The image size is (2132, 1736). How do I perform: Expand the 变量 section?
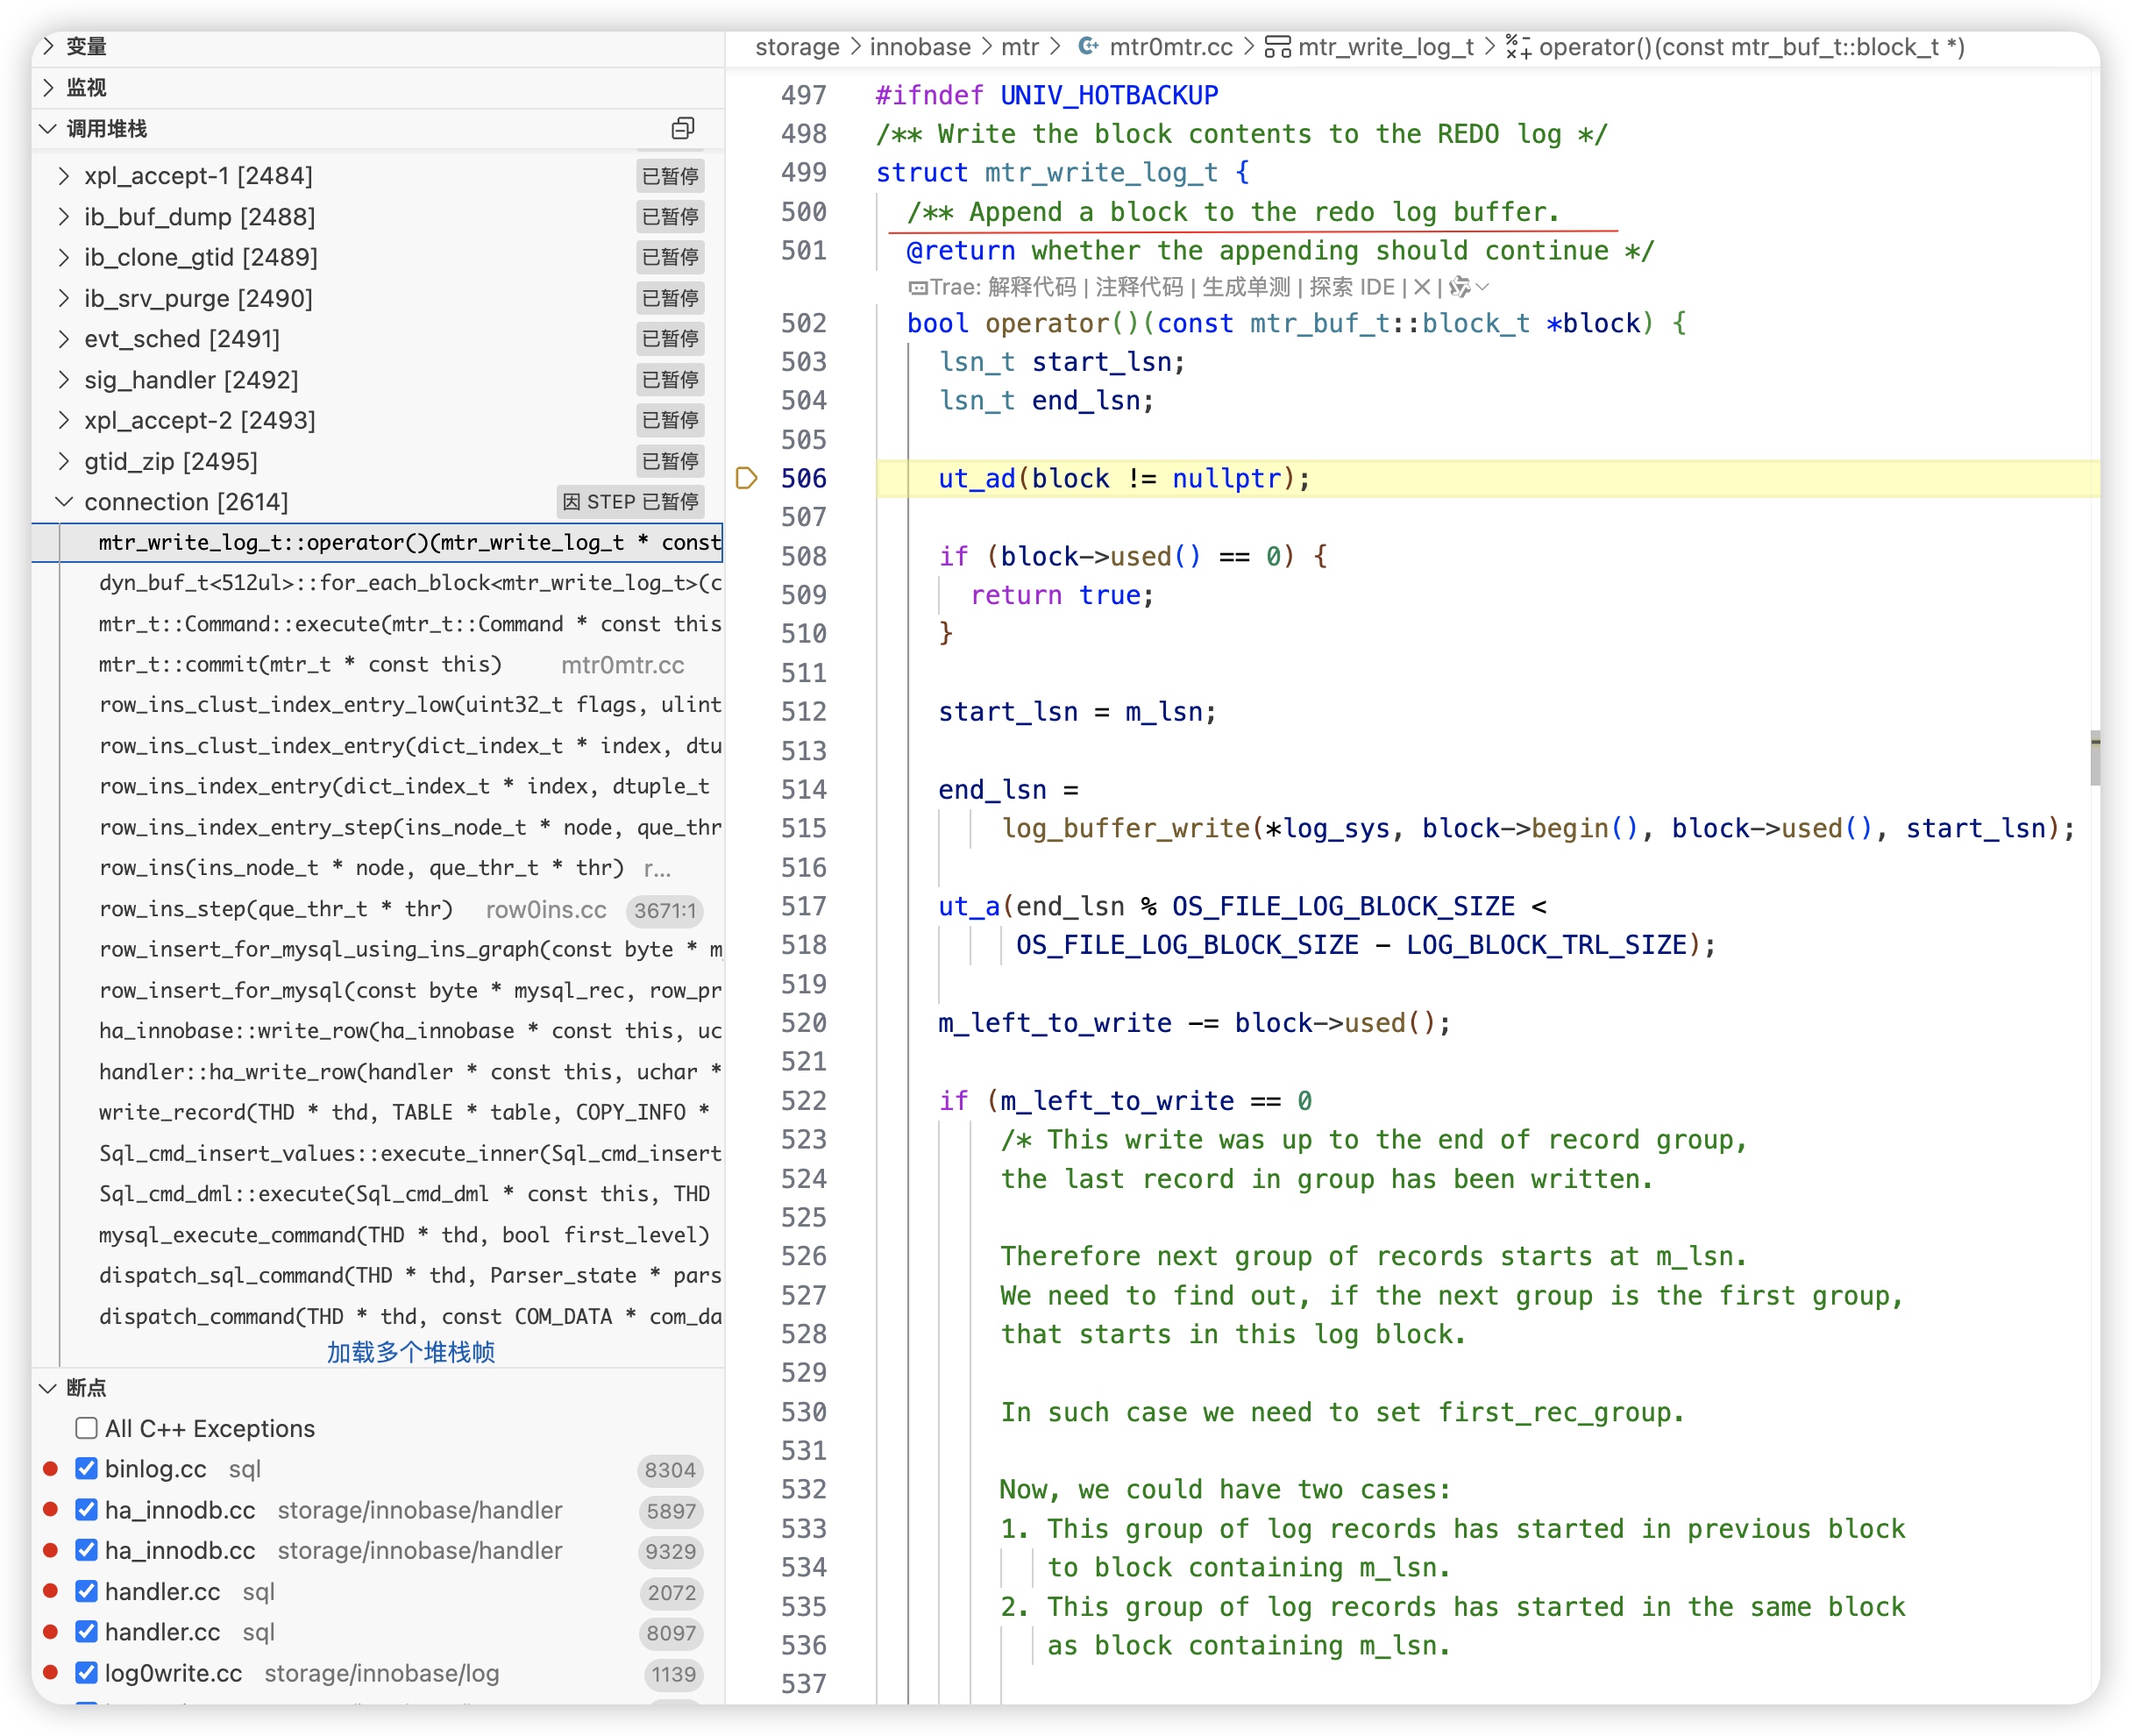pyautogui.click(x=48, y=46)
